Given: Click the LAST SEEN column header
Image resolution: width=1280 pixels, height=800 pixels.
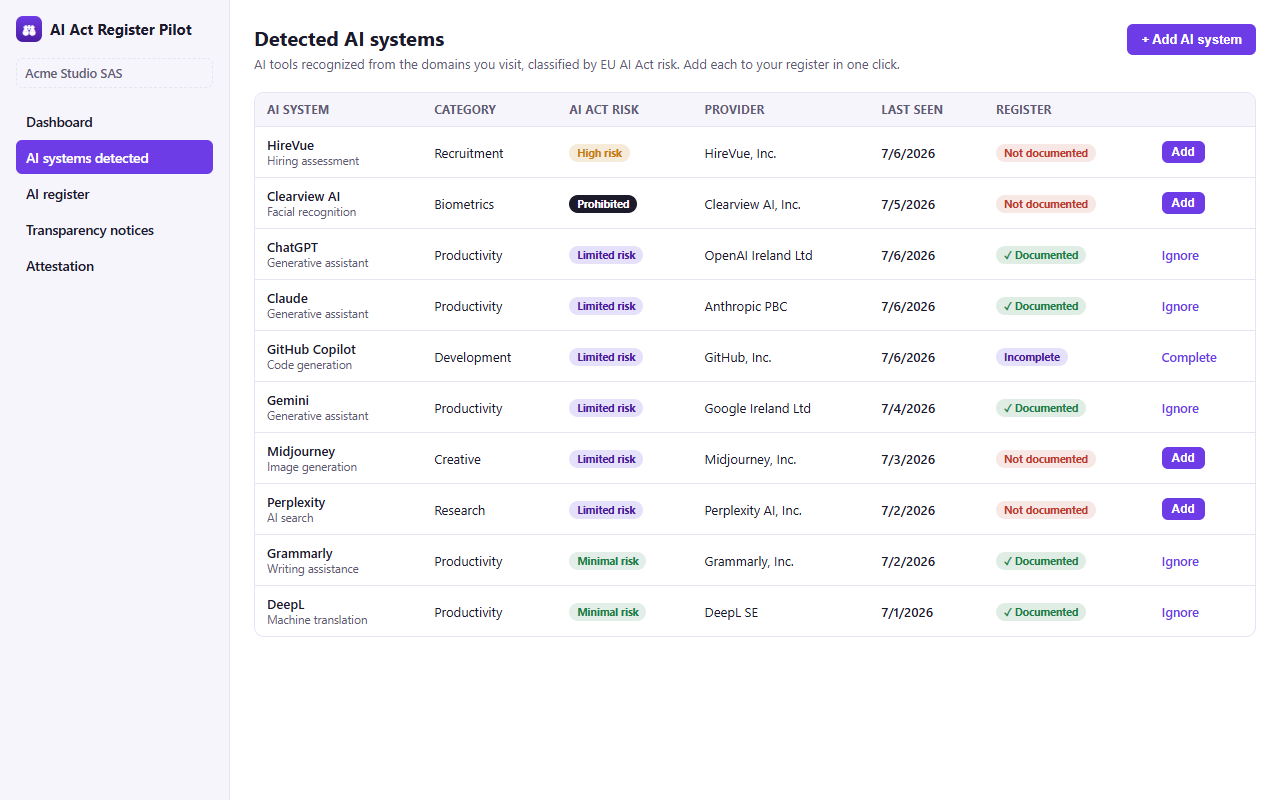Looking at the screenshot, I should click(912, 110).
